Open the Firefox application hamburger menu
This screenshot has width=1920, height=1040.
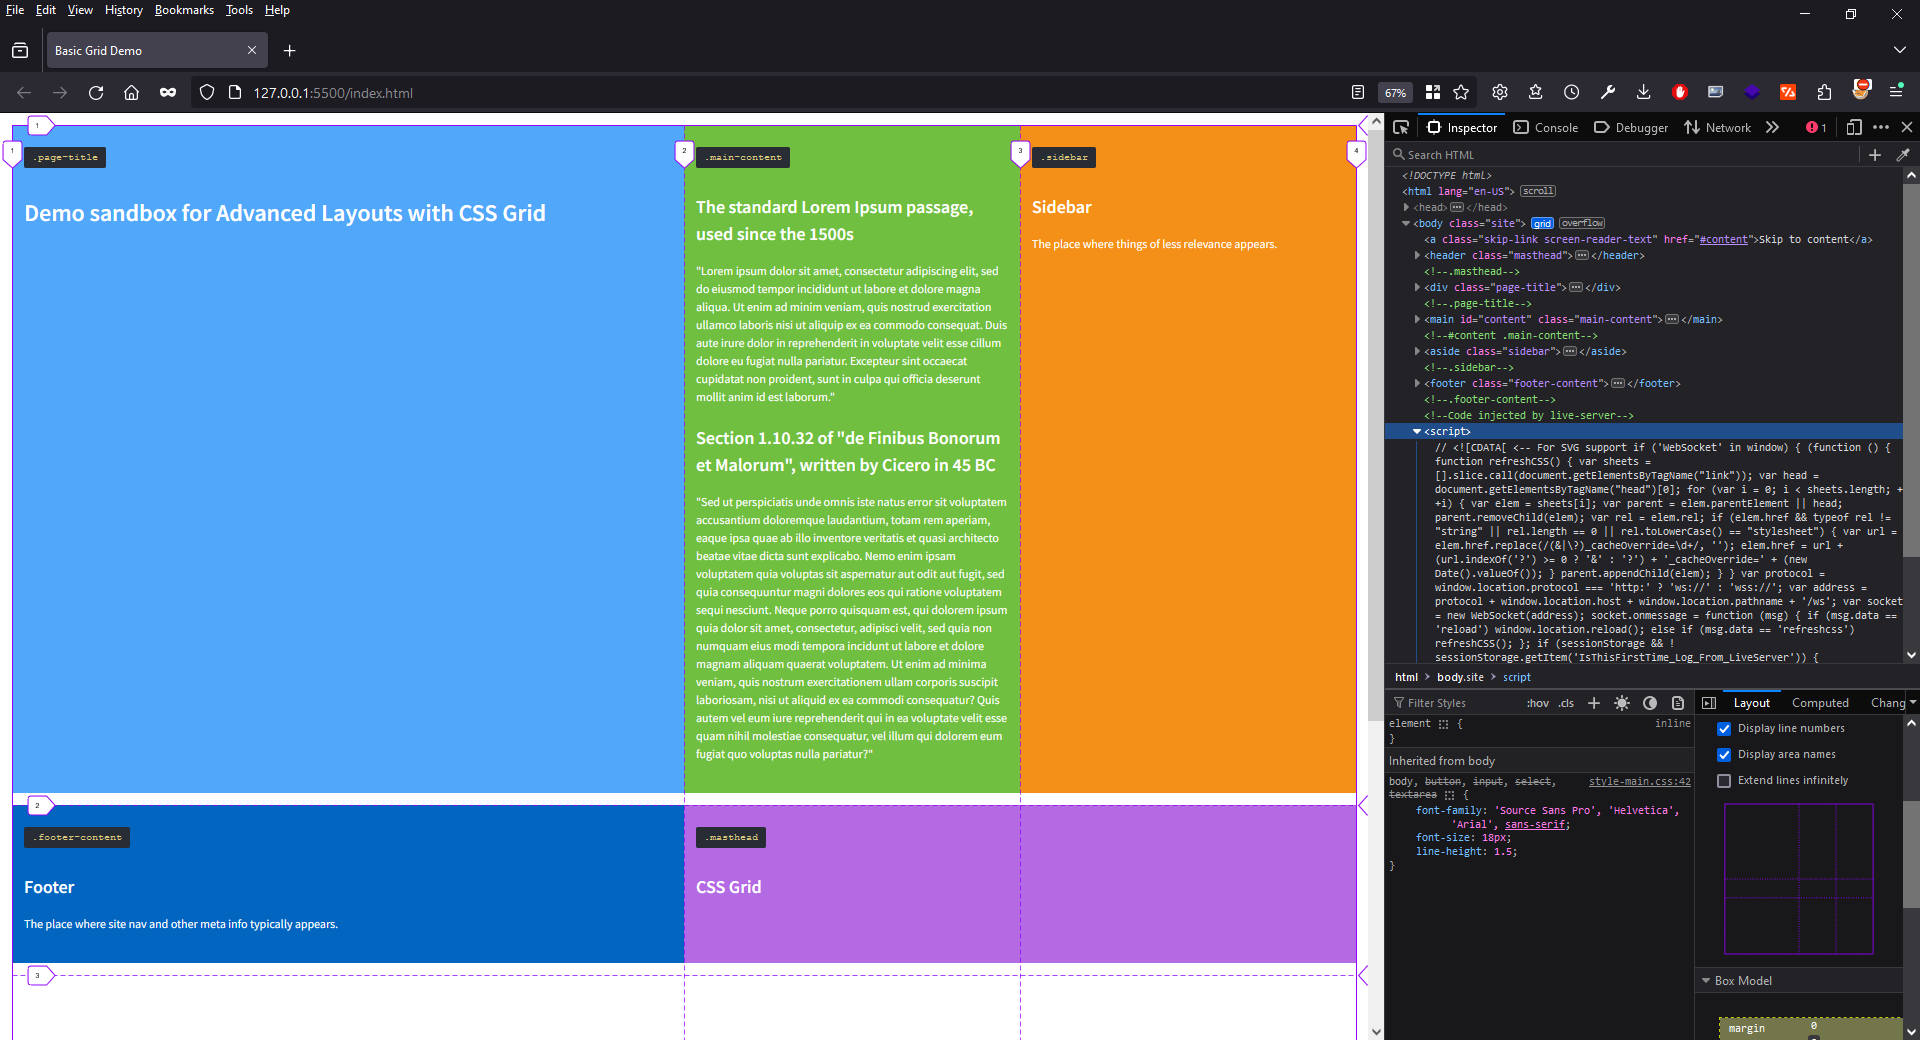click(1896, 91)
